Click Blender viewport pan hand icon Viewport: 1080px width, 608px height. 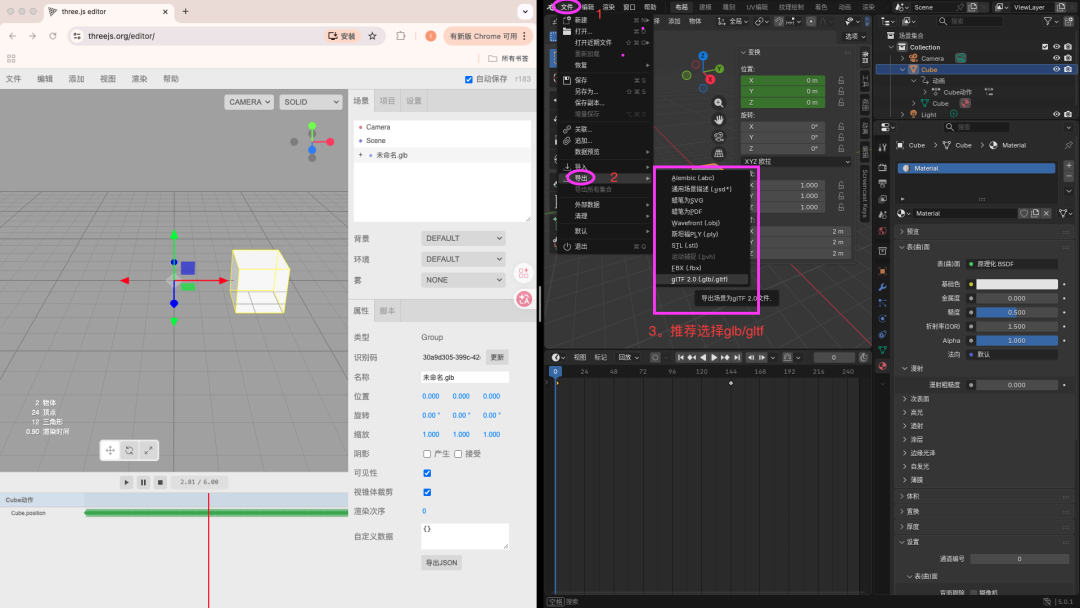[718, 120]
